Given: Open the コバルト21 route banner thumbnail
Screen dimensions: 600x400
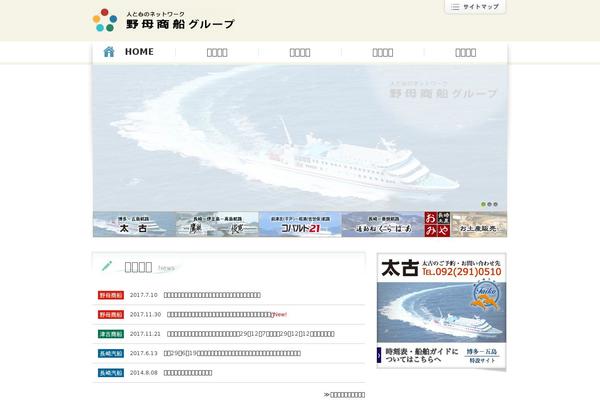Looking at the screenshot, I should click(300, 224).
